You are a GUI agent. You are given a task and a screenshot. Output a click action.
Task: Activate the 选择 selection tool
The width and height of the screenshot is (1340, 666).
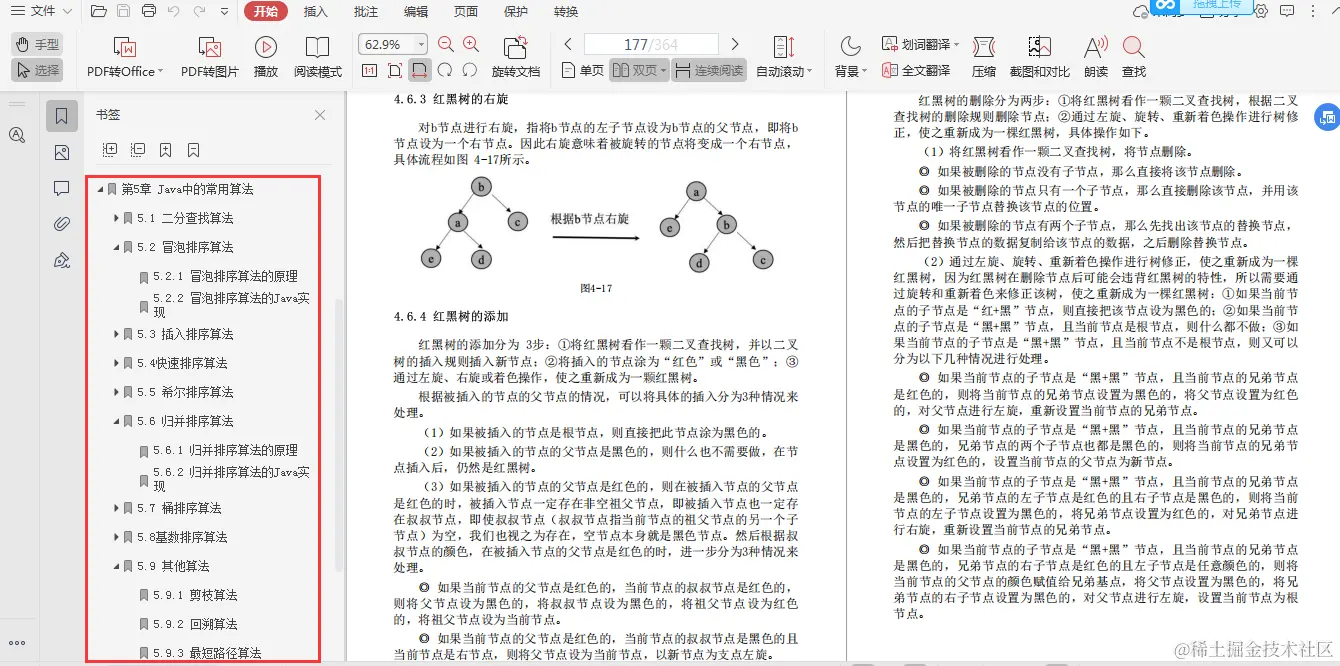click(x=38, y=69)
